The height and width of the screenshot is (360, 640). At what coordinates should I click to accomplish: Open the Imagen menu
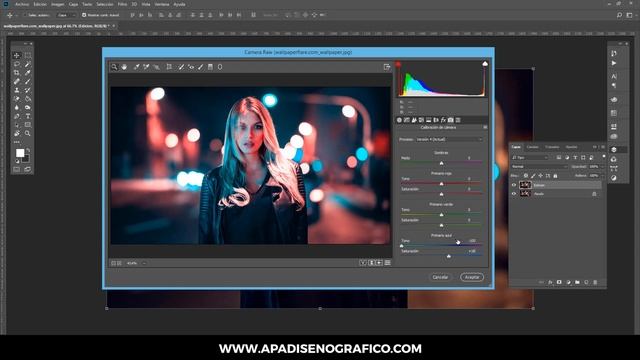pos(57,4)
